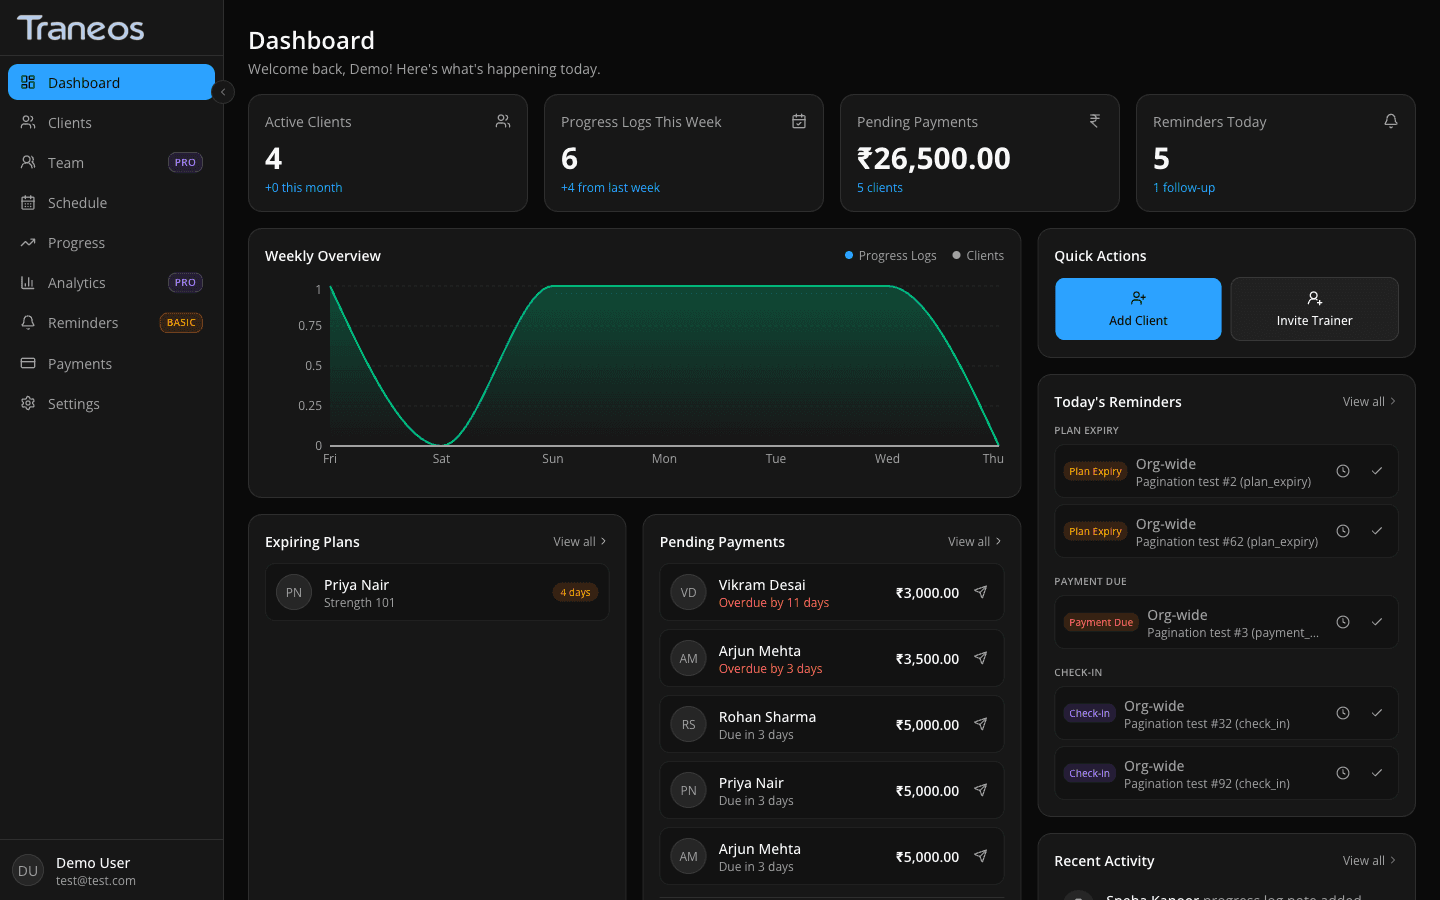Toggle the Clients legend item in chart
The width and height of the screenshot is (1440, 900).
pyautogui.click(x=978, y=255)
